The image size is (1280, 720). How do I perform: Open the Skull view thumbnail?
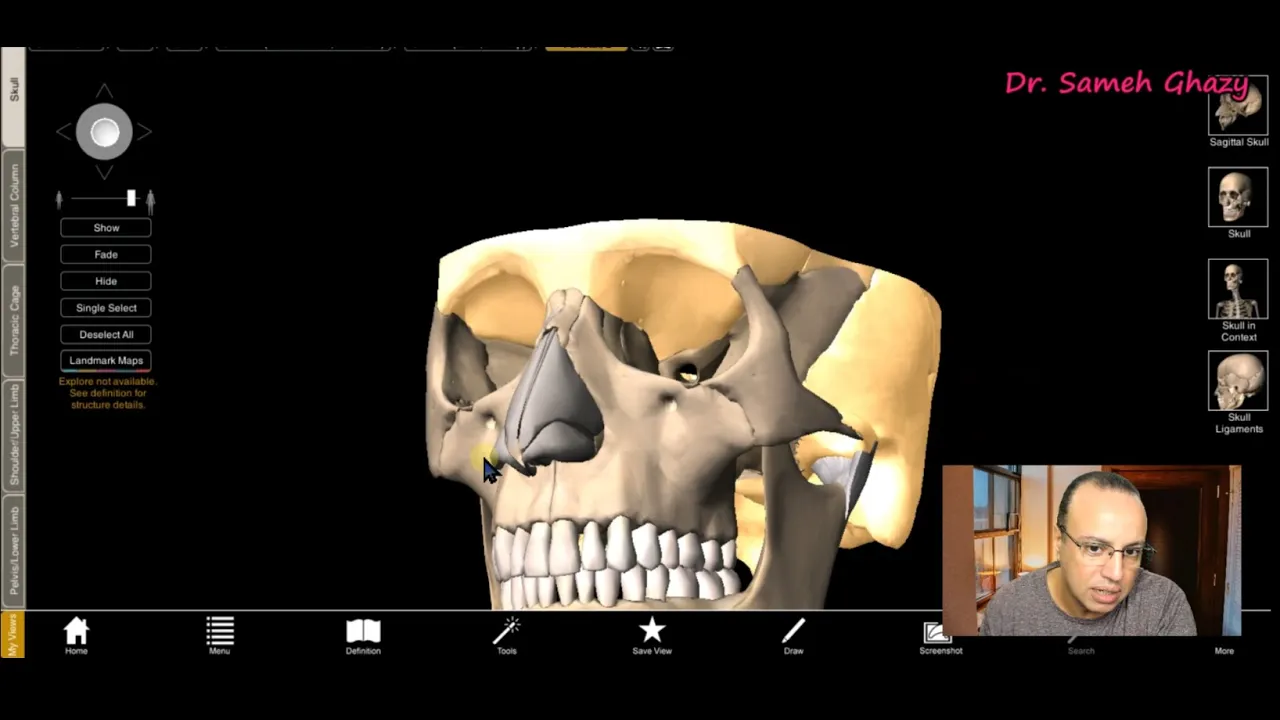[x=1238, y=203]
